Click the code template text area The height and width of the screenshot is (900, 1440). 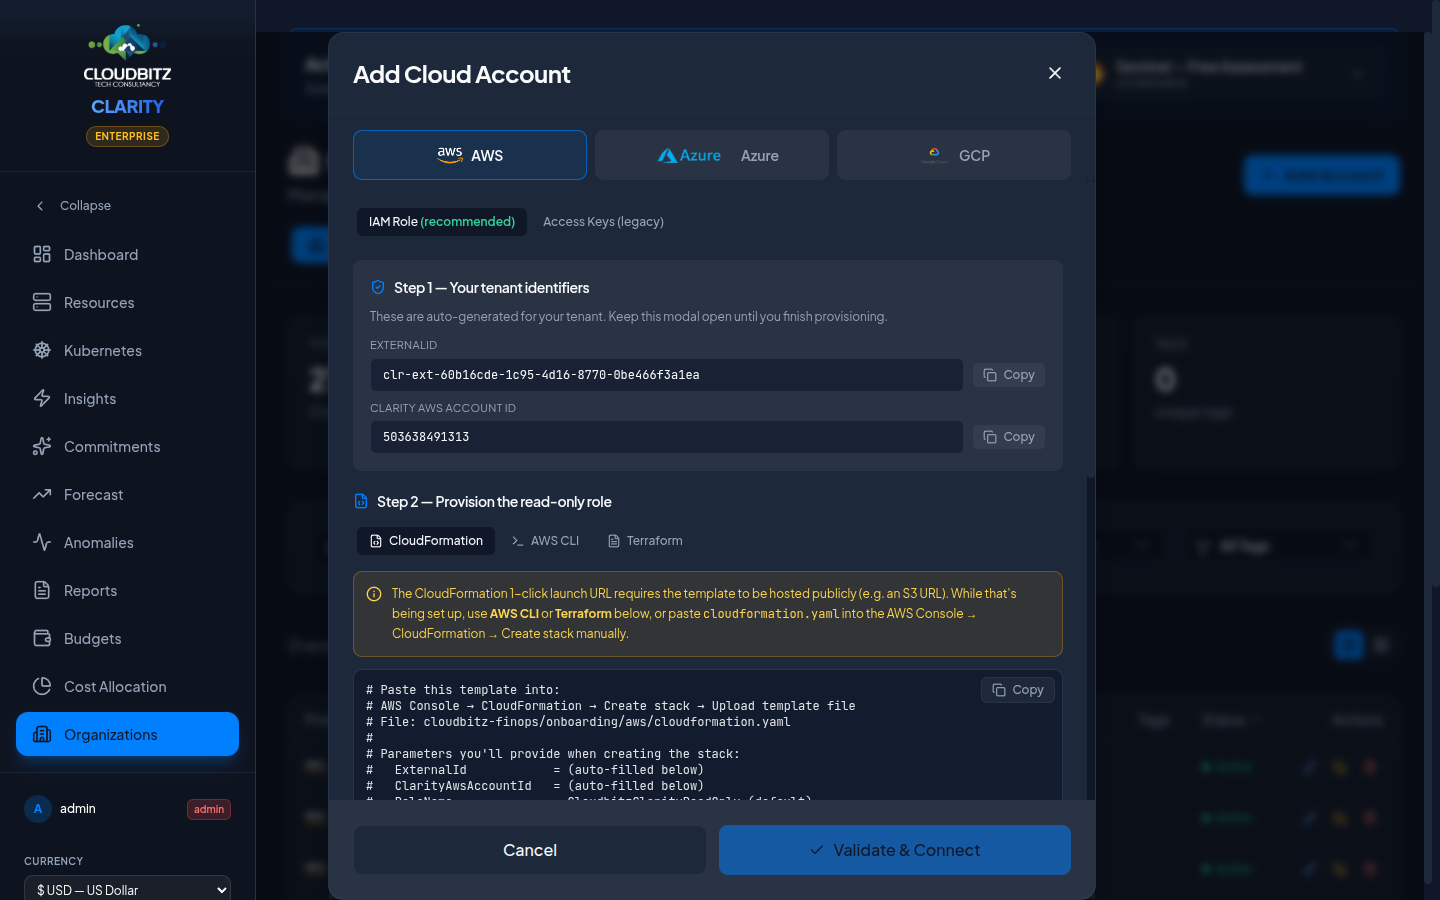[708, 735]
